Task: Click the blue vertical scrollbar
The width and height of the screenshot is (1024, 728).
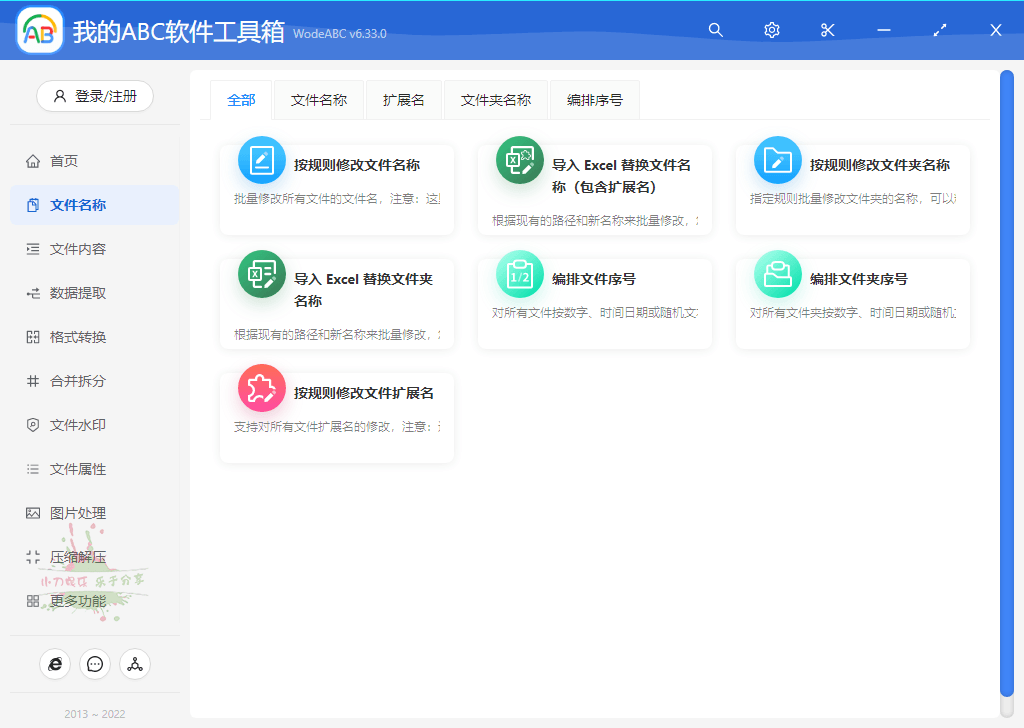Action: click(x=1006, y=380)
